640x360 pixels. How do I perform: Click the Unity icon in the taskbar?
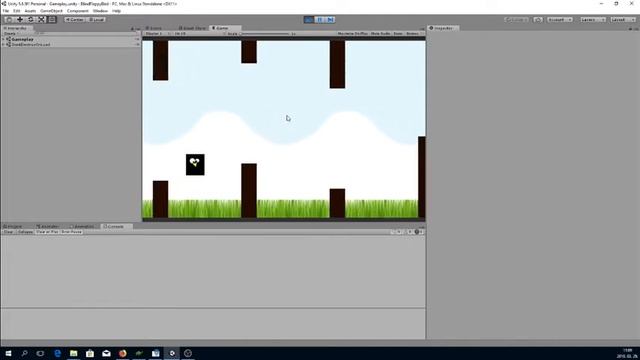172,353
